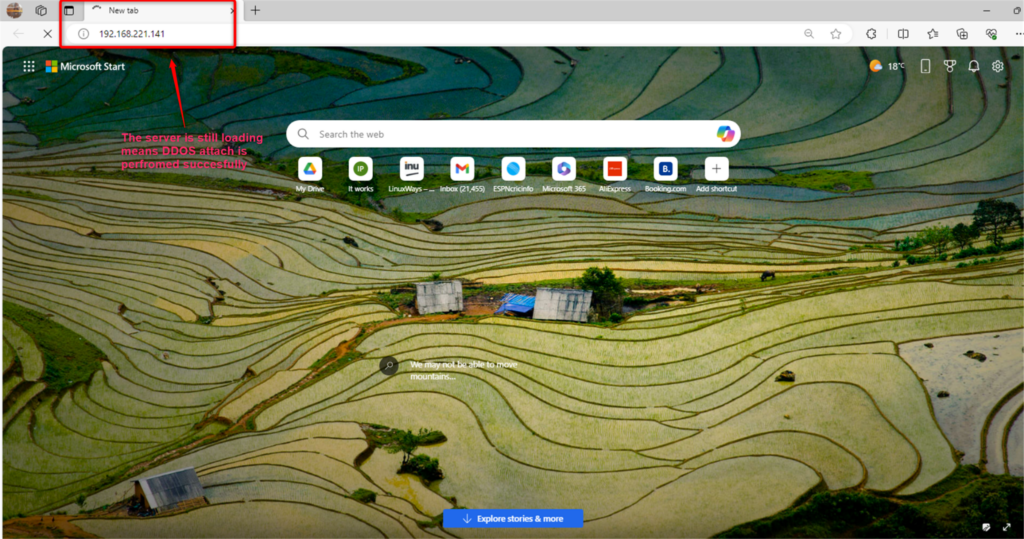The image size is (1024, 539).
Task: Click Explore stories & more
Action: pyautogui.click(x=513, y=519)
